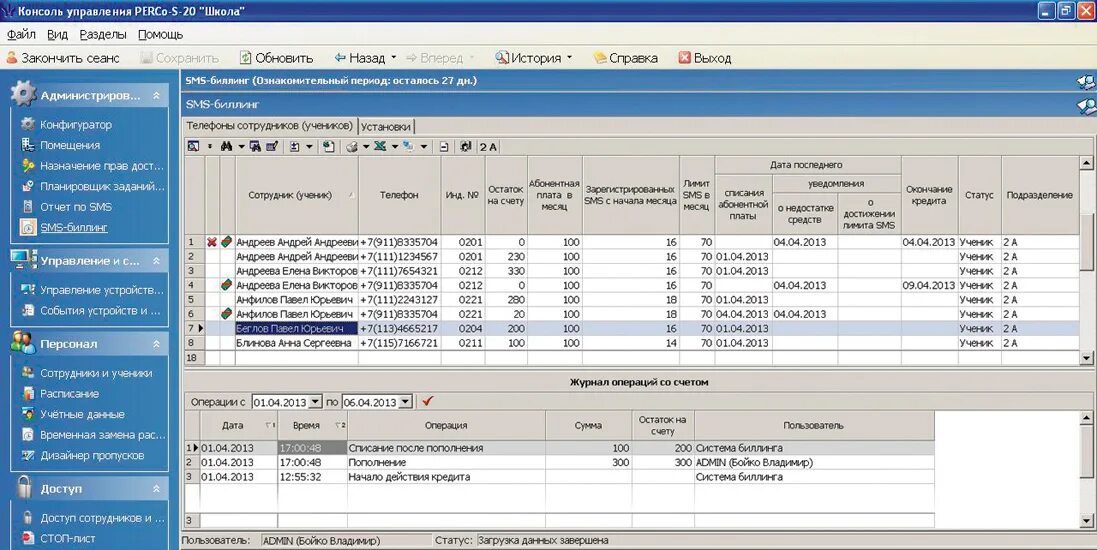
Task: Open the Разделы menu
Action: click(103, 34)
